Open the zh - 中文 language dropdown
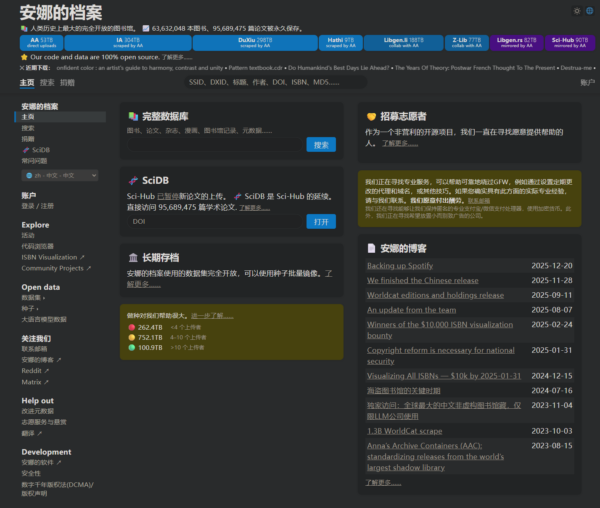The height and width of the screenshot is (508, 600). pyautogui.click(x=60, y=176)
